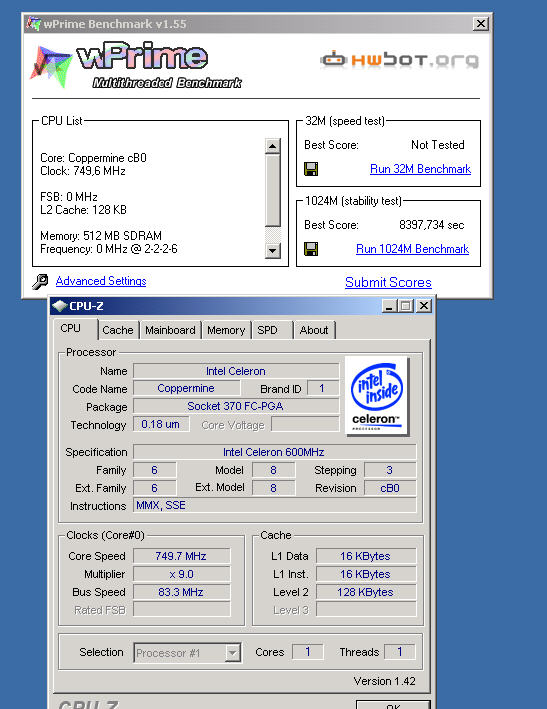547x709 pixels.
Task: Click the empty Level 3 cache field
Action: 365,610
